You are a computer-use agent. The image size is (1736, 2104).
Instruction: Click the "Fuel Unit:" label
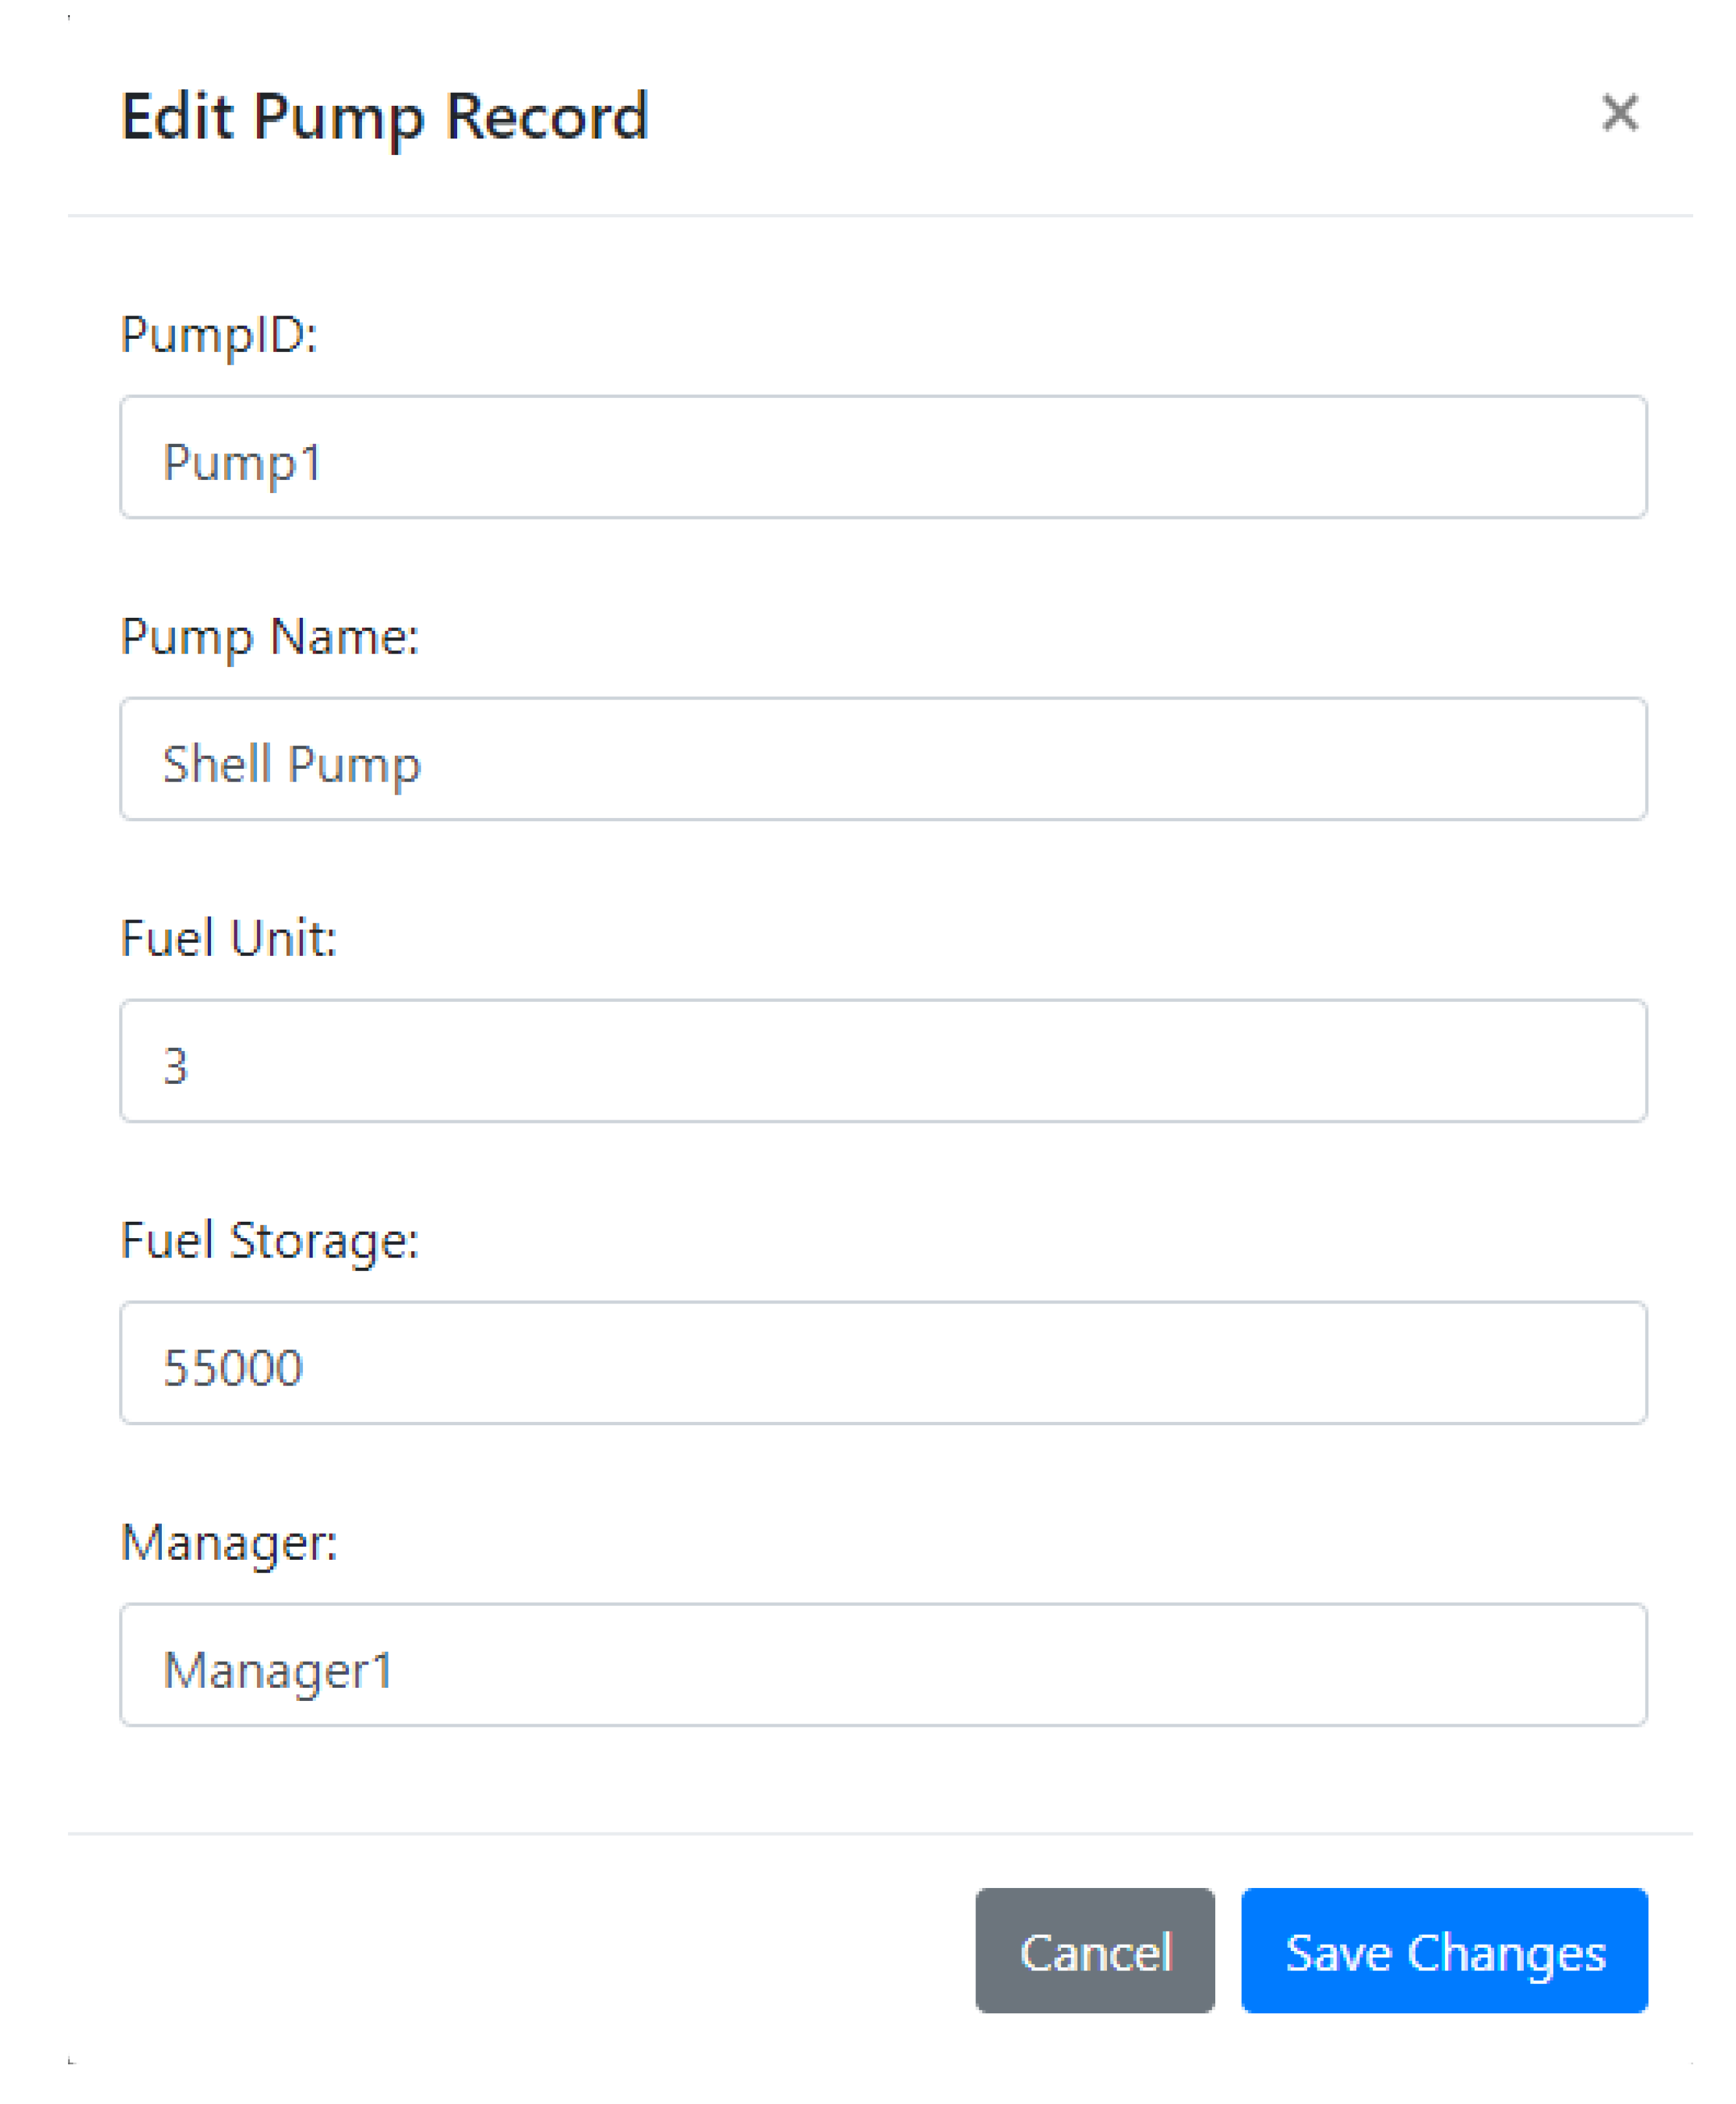coord(229,938)
